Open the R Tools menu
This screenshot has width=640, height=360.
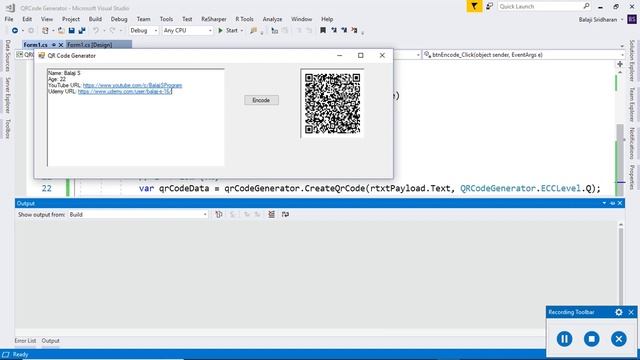coord(244,19)
